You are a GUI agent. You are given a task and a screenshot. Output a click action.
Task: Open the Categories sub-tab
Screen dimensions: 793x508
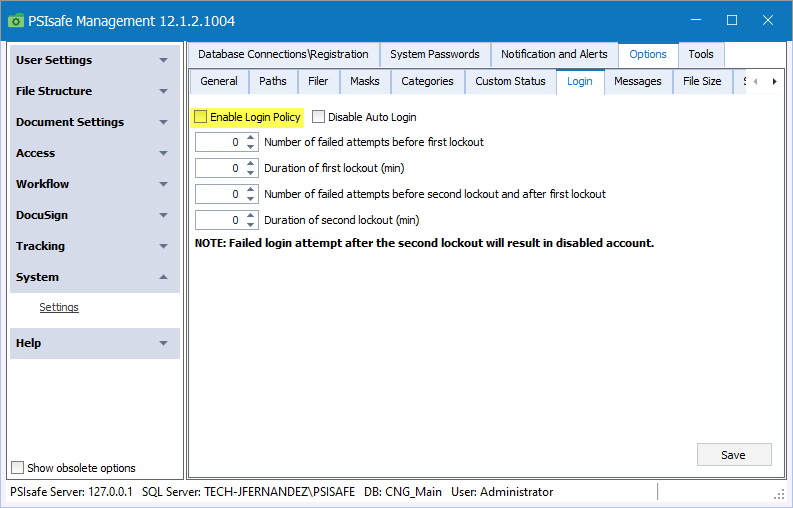coord(427,81)
